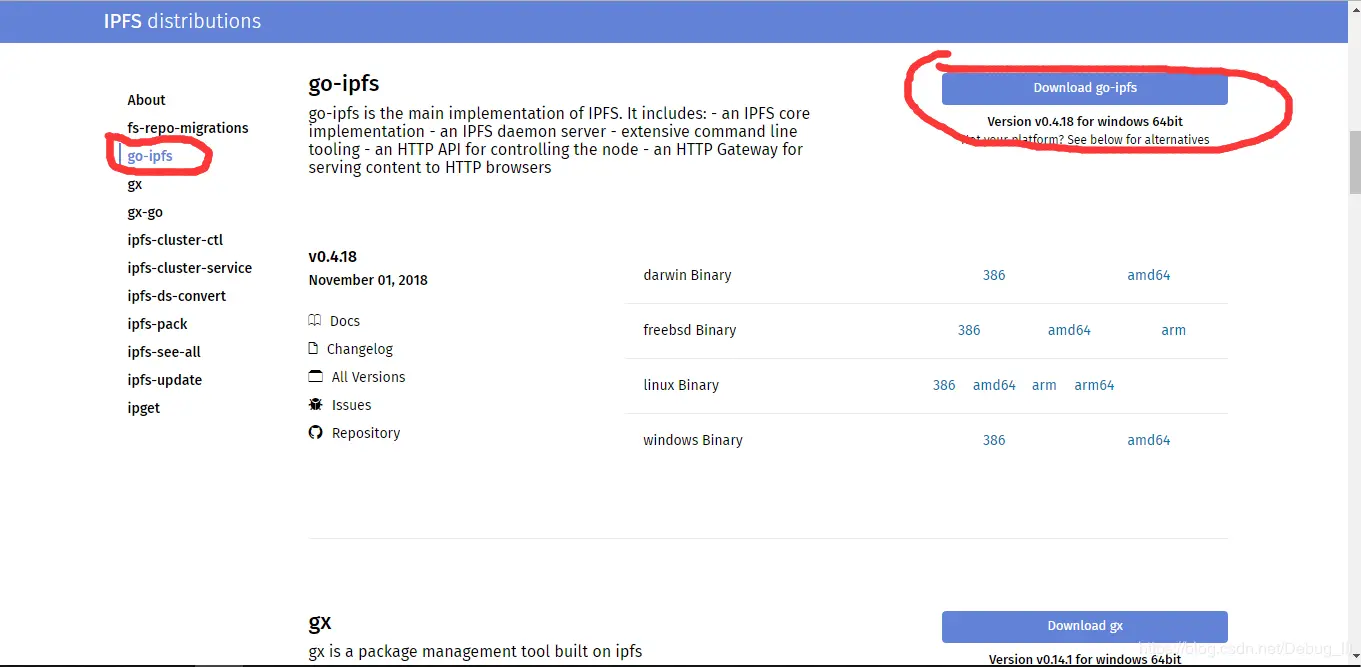Download linux Binary amd64 build

tap(994, 385)
